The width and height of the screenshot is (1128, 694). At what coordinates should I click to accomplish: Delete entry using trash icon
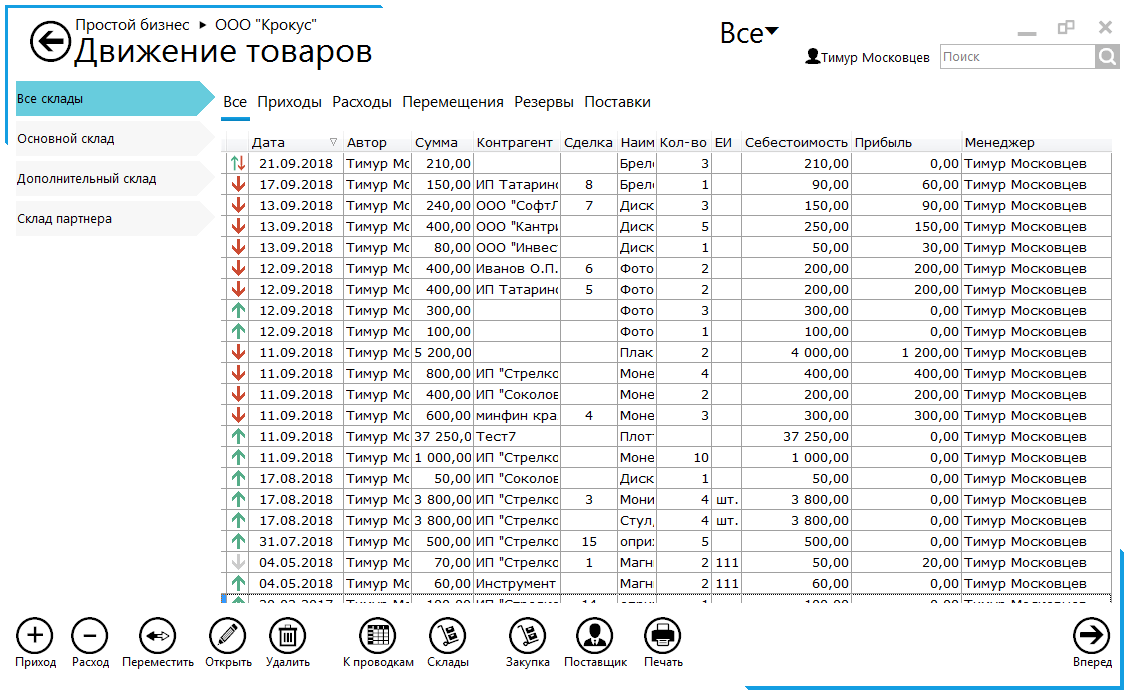click(x=288, y=635)
